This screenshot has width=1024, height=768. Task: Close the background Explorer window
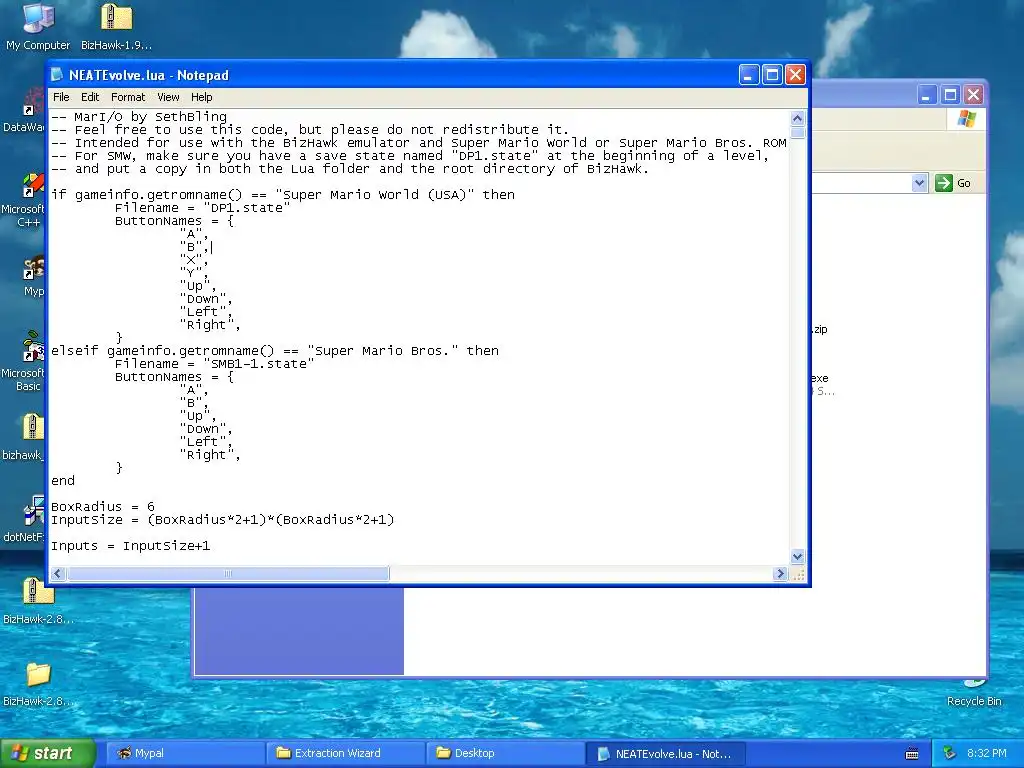974,95
